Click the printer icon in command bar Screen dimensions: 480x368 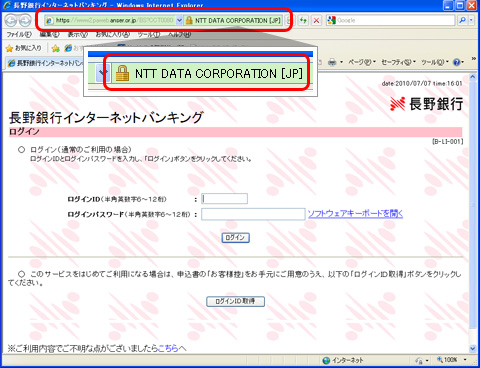tap(332, 62)
